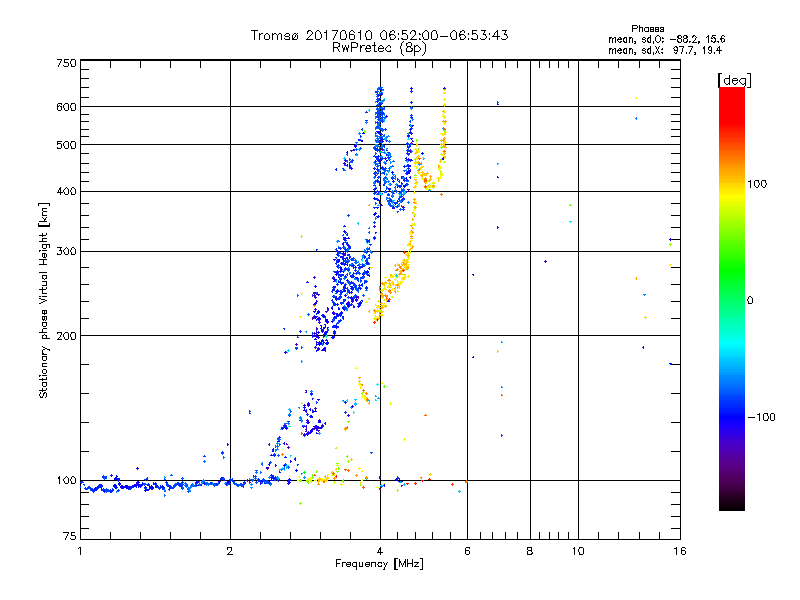Select the mean, sd,O statistics line

point(666,39)
